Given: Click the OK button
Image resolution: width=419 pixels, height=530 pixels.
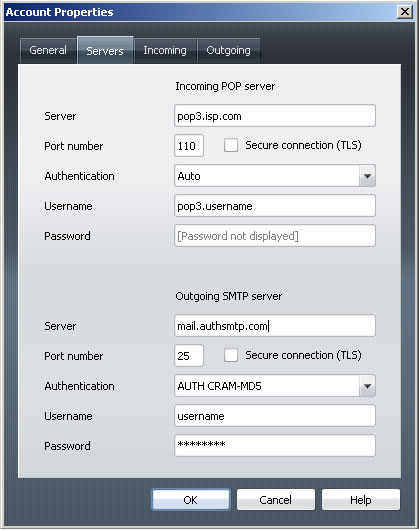Looking at the screenshot, I should [x=191, y=500].
